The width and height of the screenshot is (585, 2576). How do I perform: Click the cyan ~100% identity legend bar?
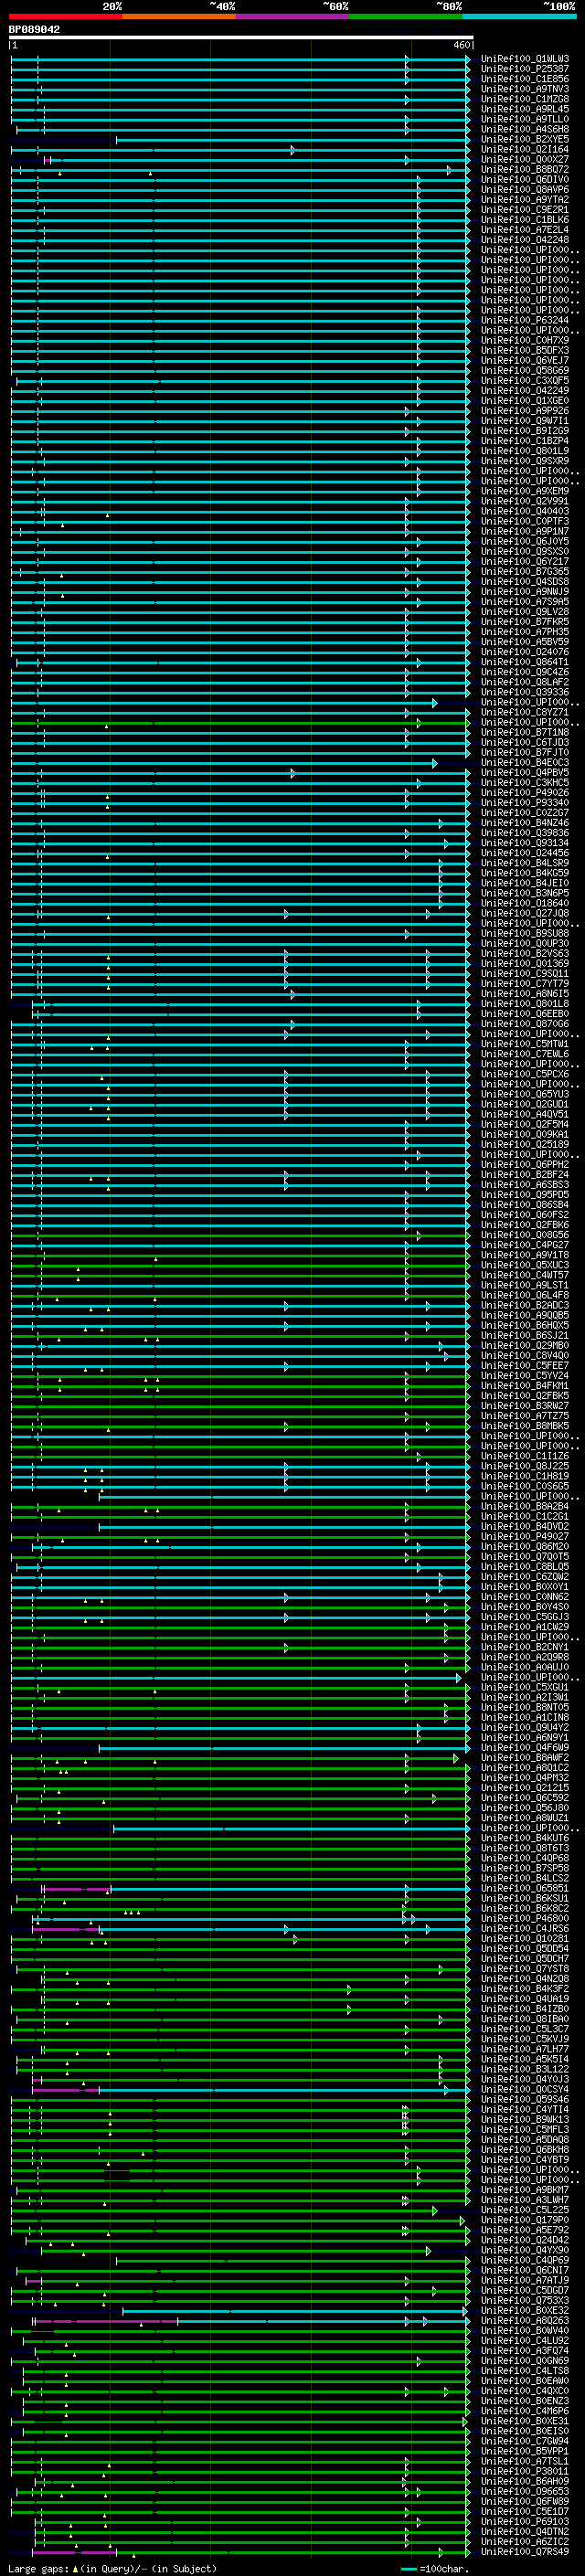click(x=519, y=17)
